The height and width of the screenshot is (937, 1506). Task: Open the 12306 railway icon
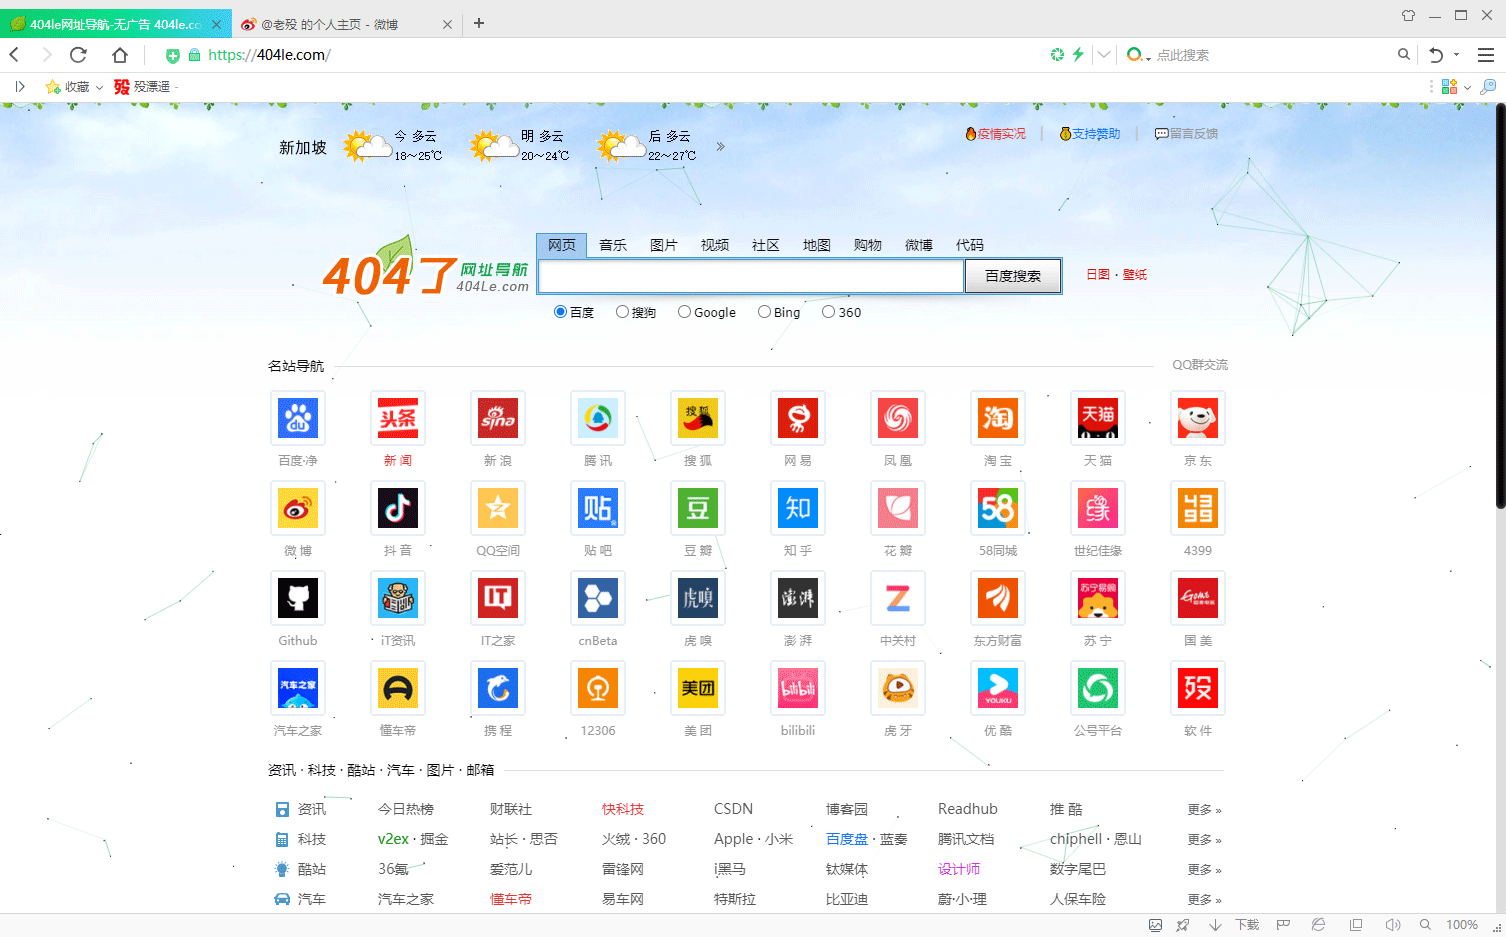[x=598, y=688]
